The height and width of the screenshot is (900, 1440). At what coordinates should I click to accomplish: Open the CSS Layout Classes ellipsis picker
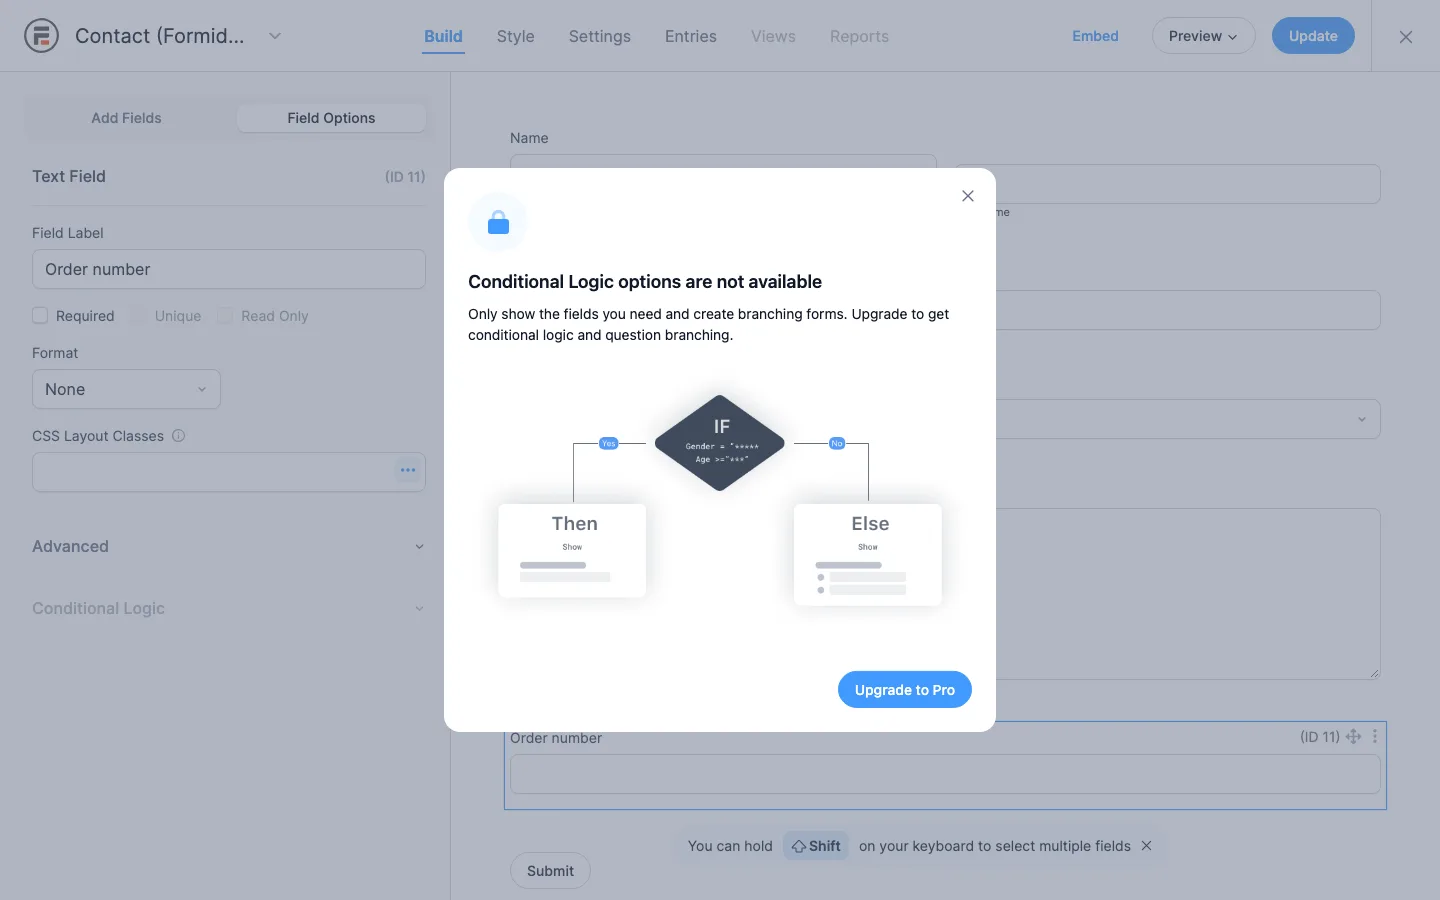click(x=408, y=470)
